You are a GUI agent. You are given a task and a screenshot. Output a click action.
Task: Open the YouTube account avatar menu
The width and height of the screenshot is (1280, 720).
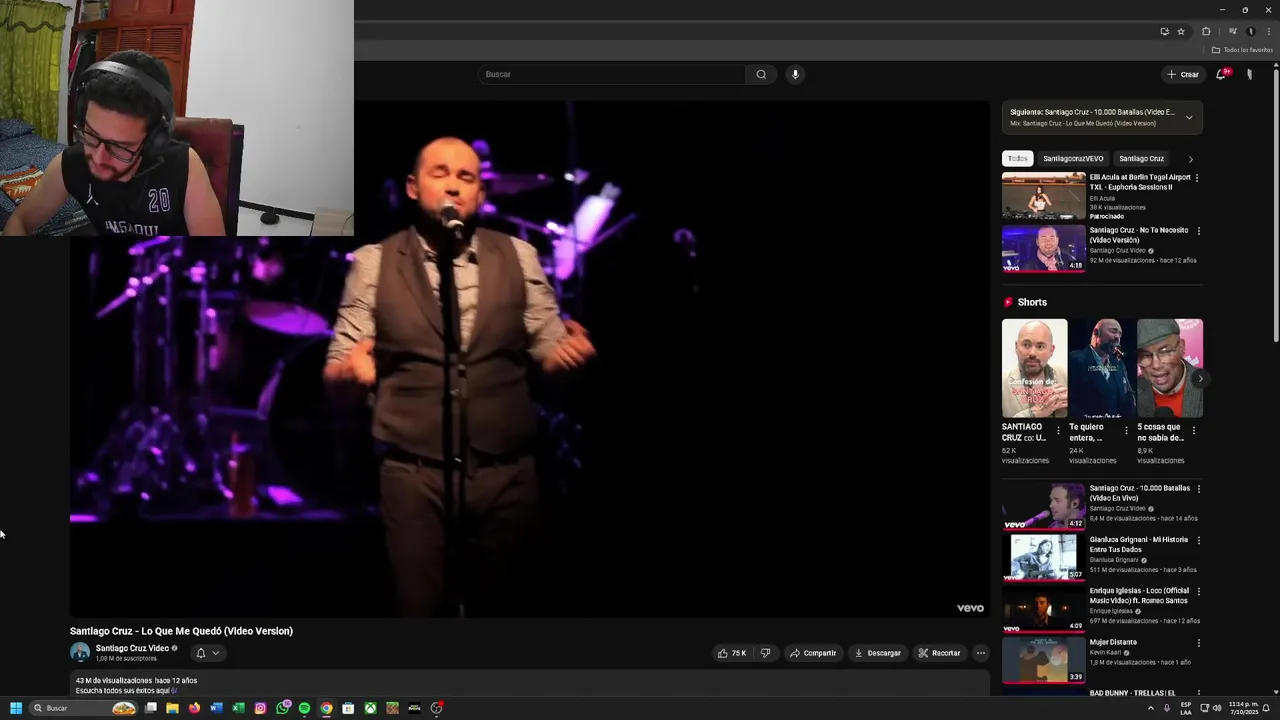(1249, 74)
